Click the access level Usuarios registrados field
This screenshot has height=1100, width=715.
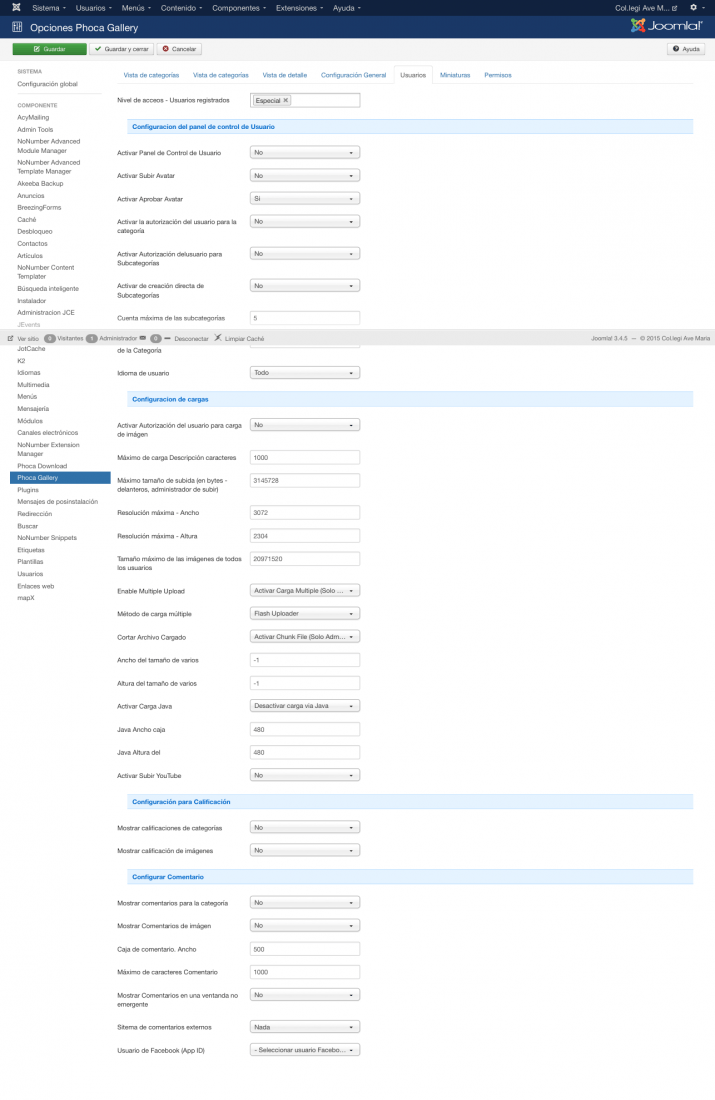pos(305,100)
